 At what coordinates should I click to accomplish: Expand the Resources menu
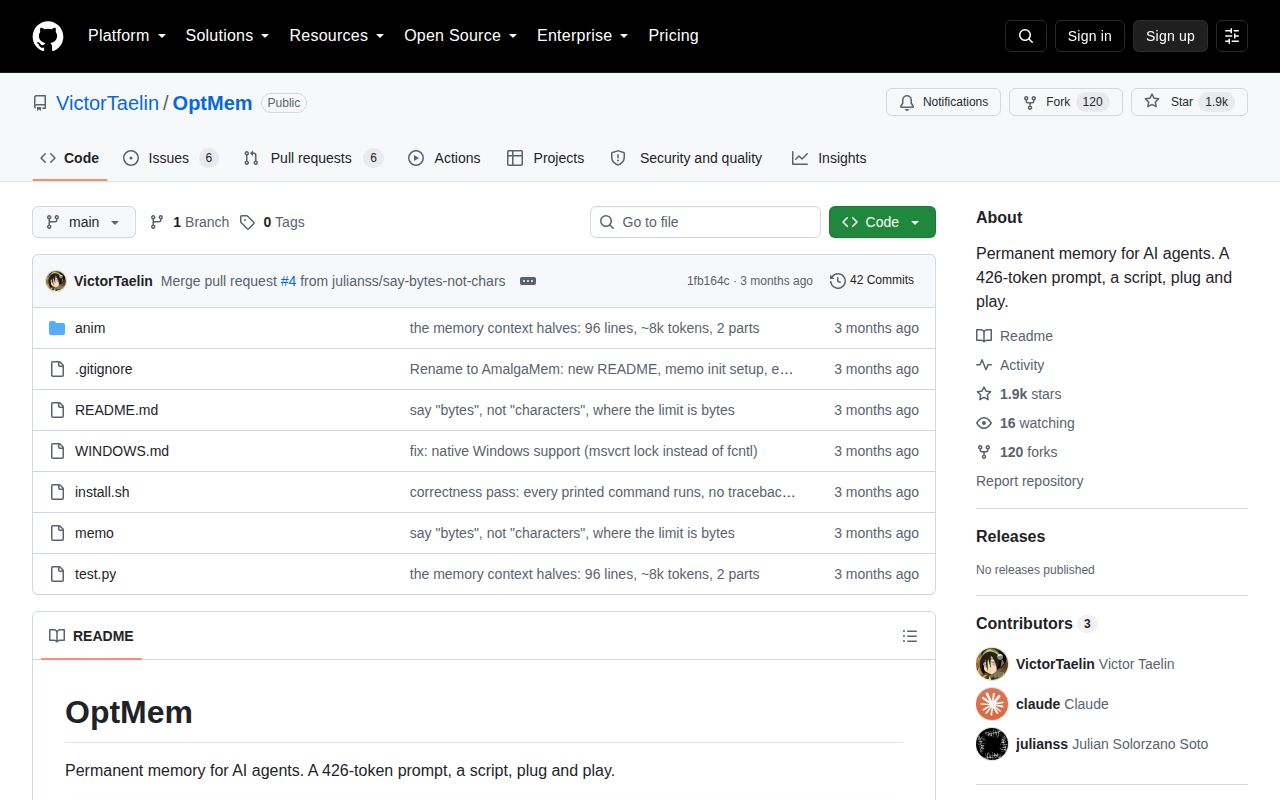(337, 36)
